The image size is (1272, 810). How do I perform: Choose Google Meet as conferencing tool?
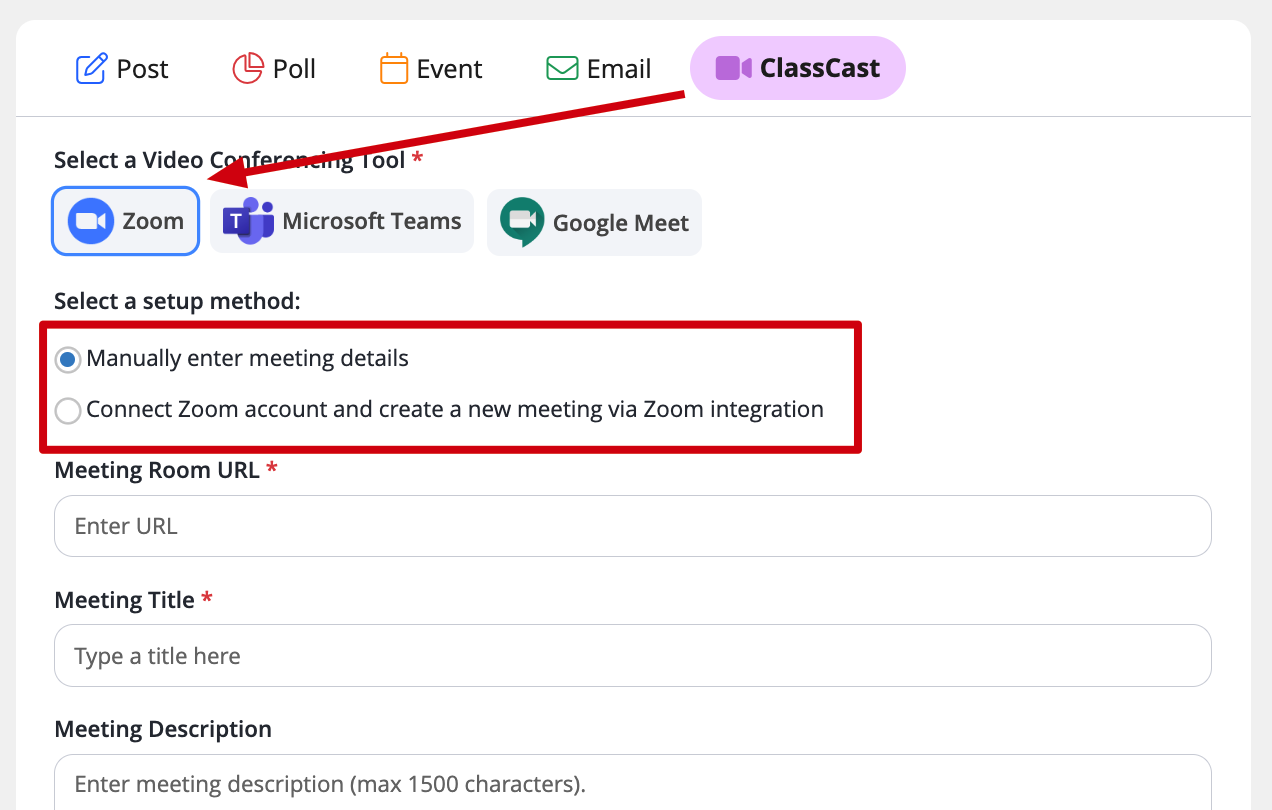594,222
